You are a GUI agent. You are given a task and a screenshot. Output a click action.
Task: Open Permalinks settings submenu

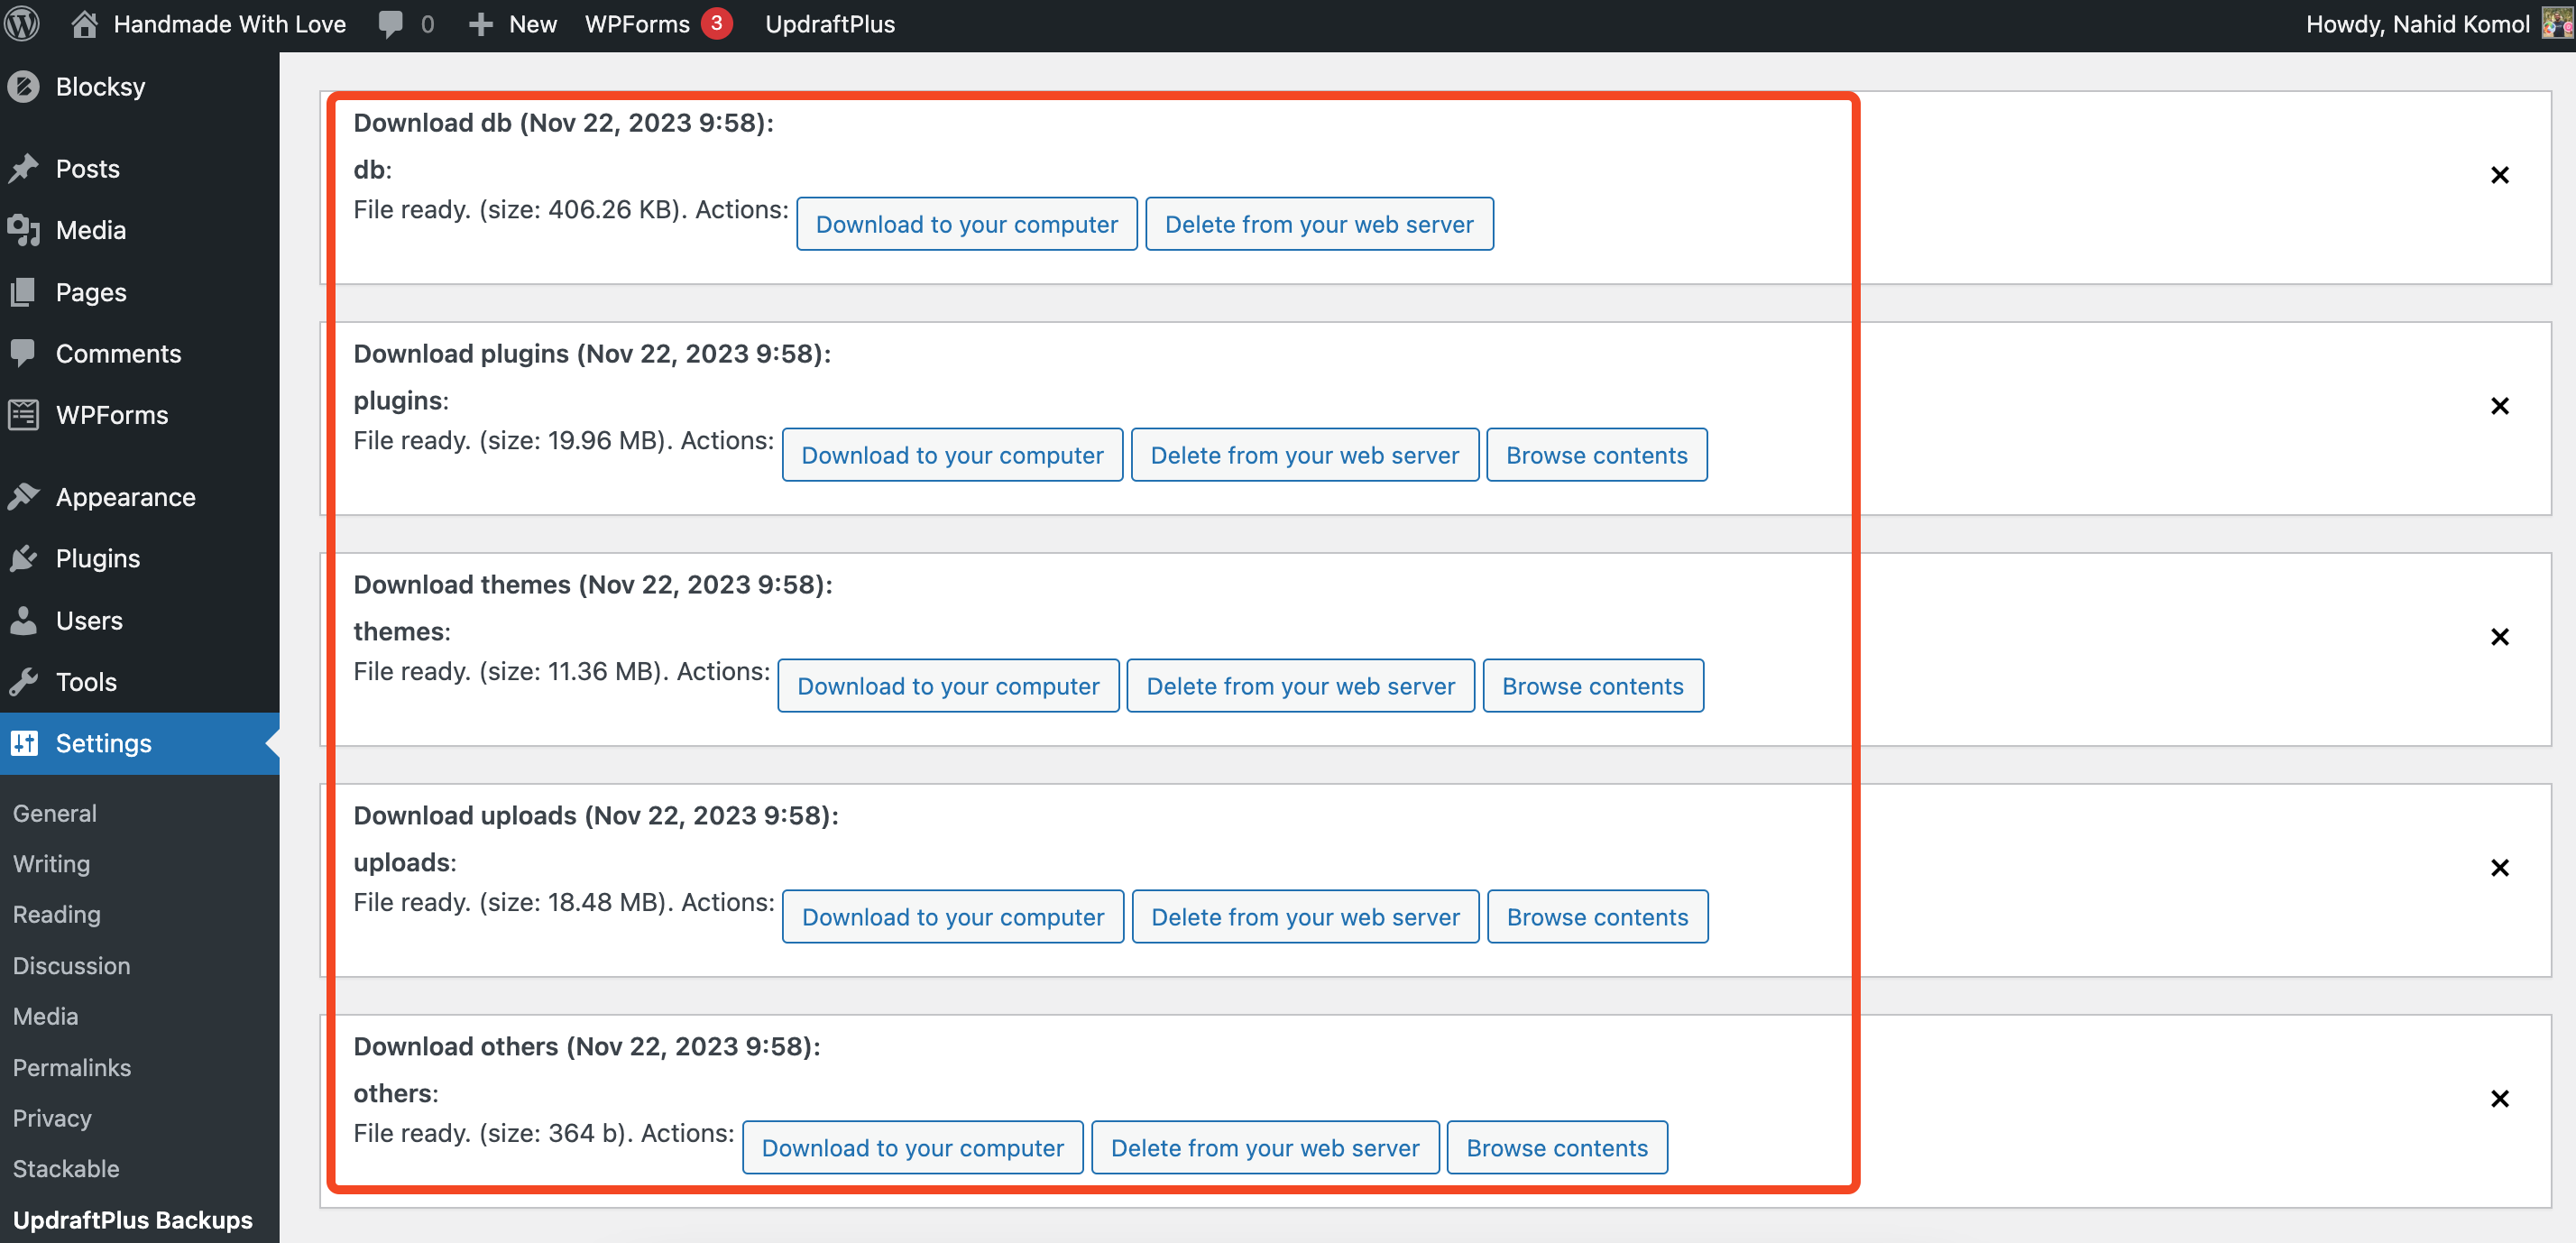[x=72, y=1067]
